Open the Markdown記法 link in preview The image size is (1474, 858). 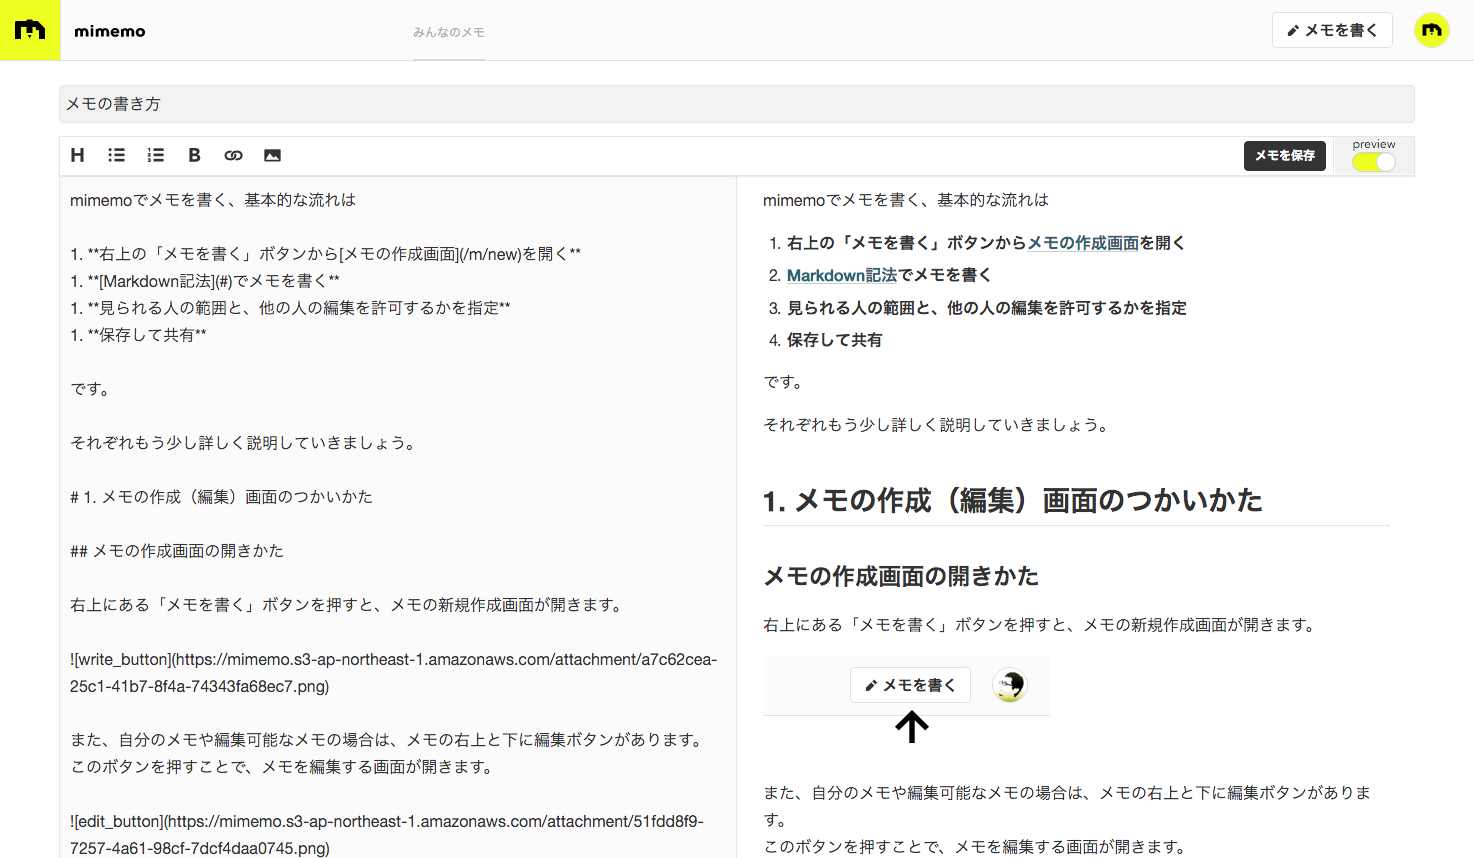pos(842,275)
